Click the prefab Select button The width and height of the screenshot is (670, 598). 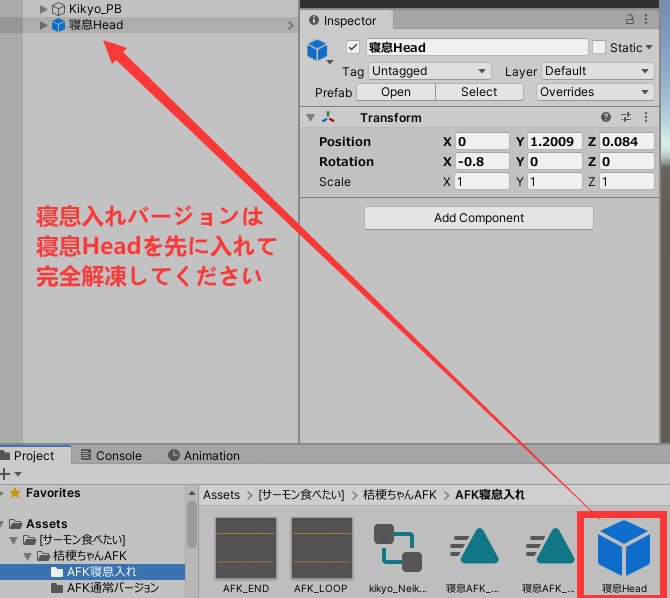tap(479, 92)
